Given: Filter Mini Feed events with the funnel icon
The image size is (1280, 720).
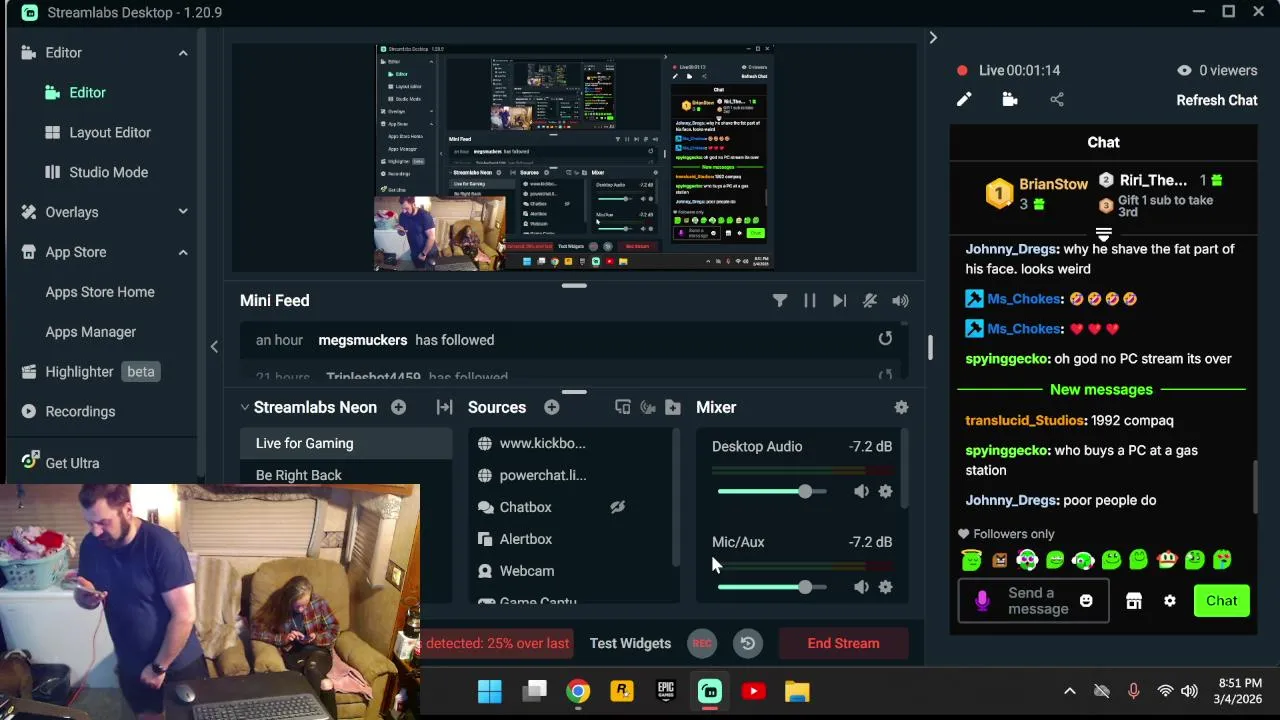Looking at the screenshot, I should pyautogui.click(x=780, y=300).
